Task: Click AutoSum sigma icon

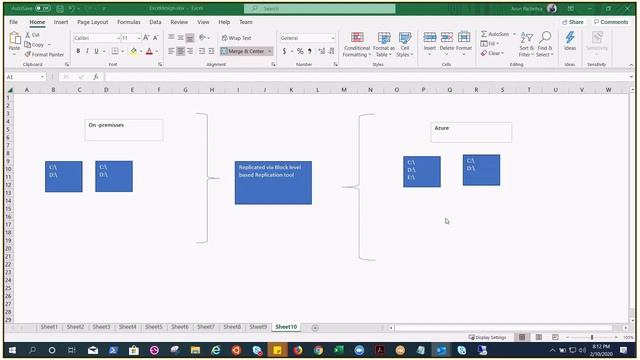Action: click(x=484, y=34)
